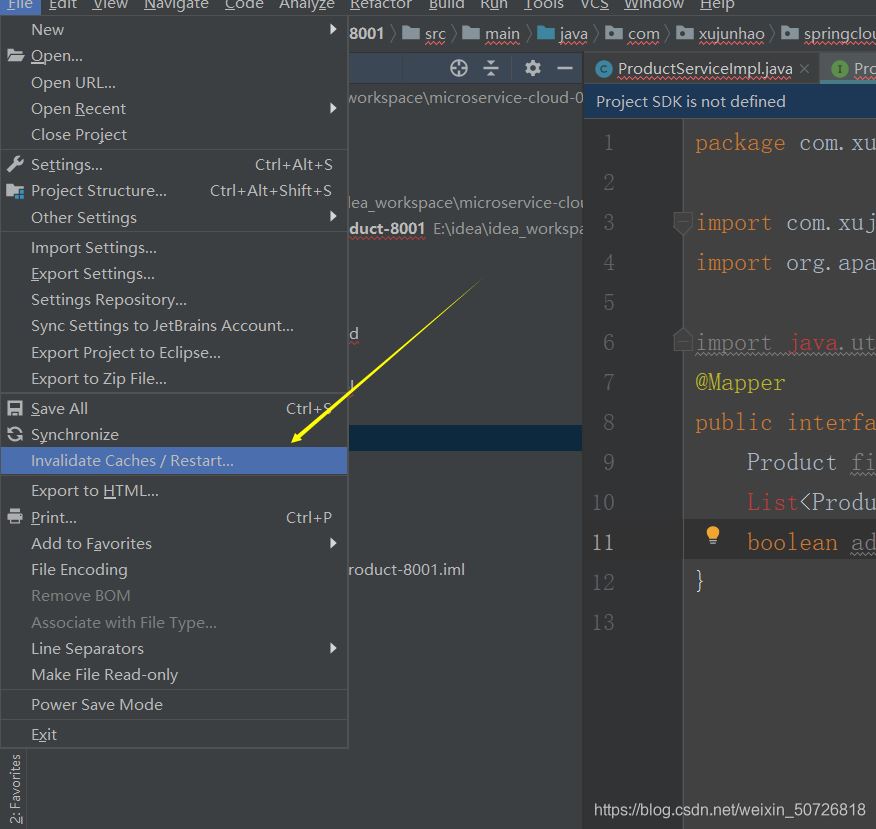Screen dimensions: 876x829
Task: Click Synchronize menu item
Action: [x=174, y=435]
